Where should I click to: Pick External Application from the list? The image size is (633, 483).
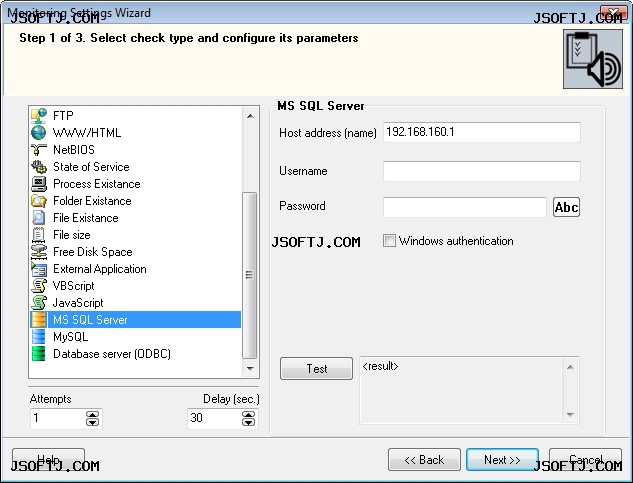[100, 269]
